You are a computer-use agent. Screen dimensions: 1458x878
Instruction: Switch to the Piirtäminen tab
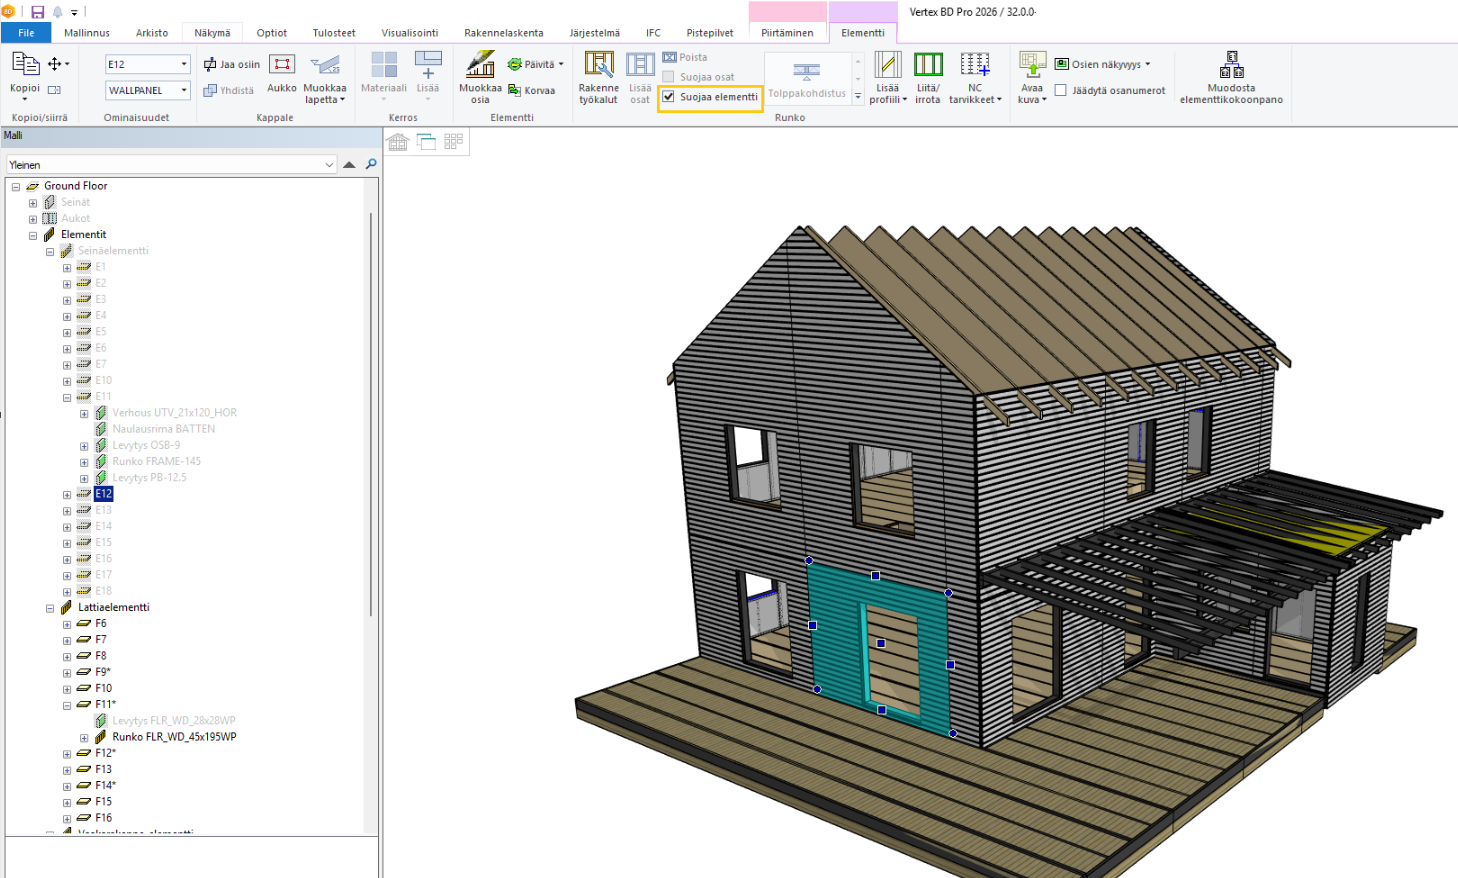[x=787, y=33]
